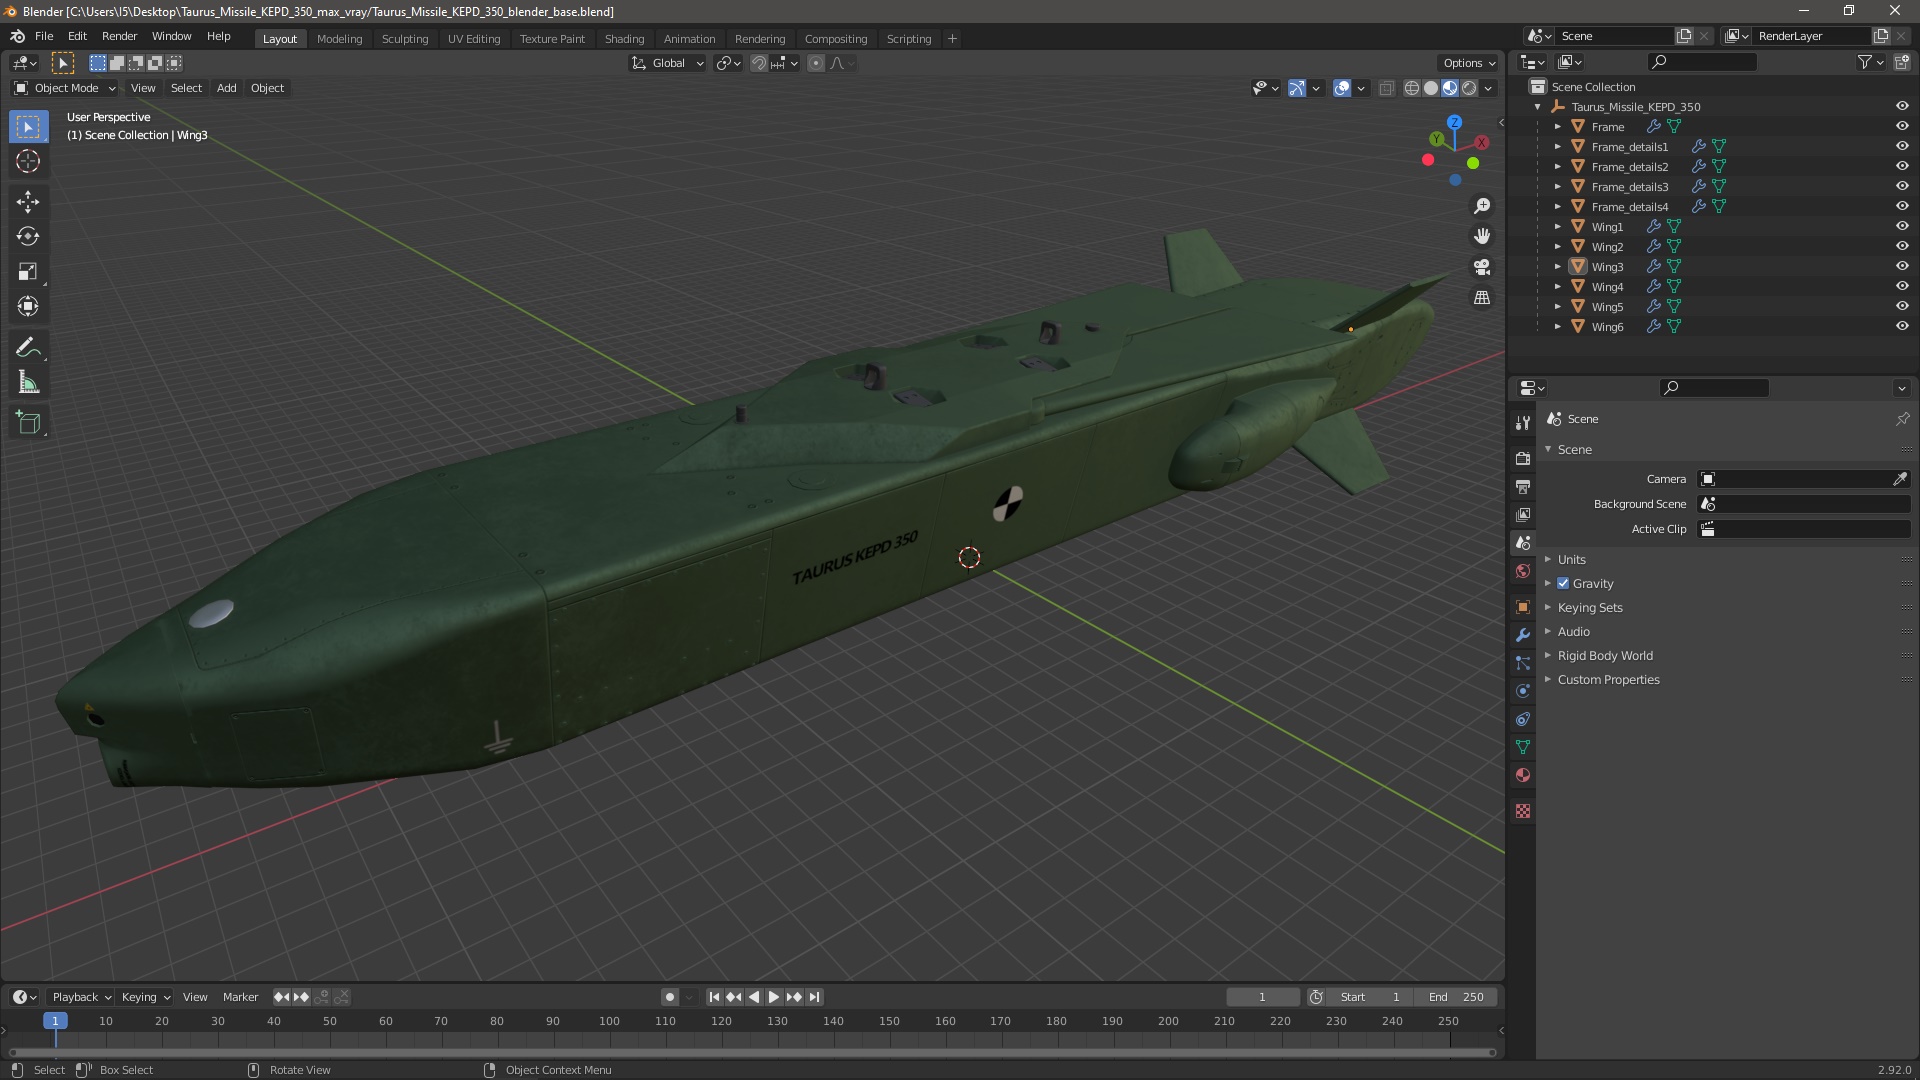Jump to timeline start frame

pyautogui.click(x=714, y=997)
